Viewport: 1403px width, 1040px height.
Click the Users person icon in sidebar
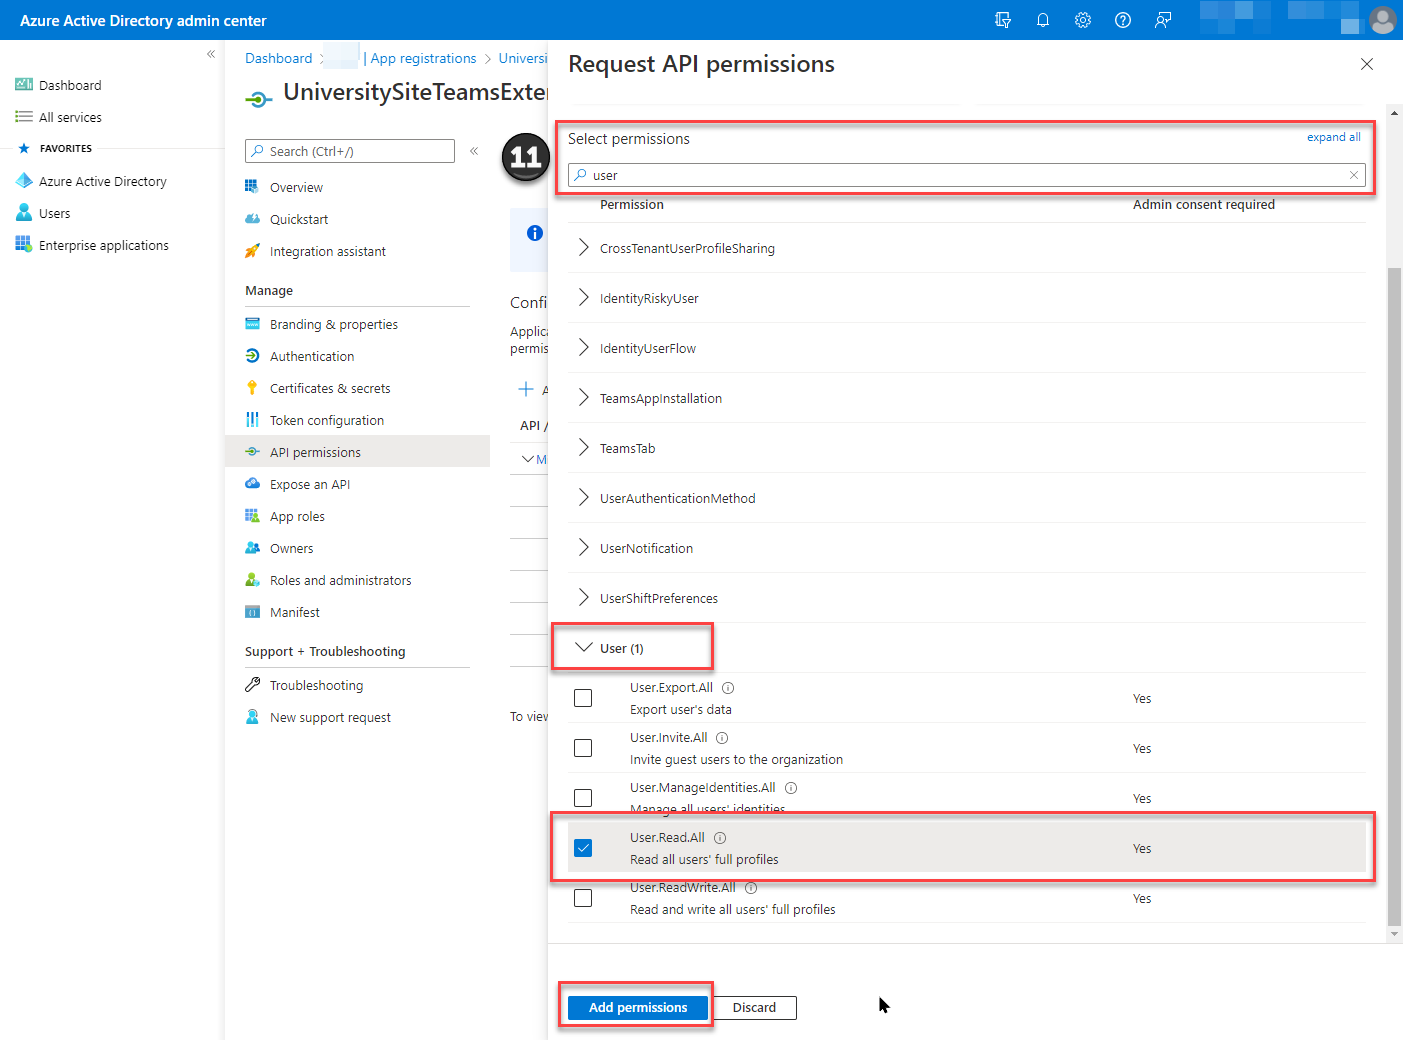point(24,213)
